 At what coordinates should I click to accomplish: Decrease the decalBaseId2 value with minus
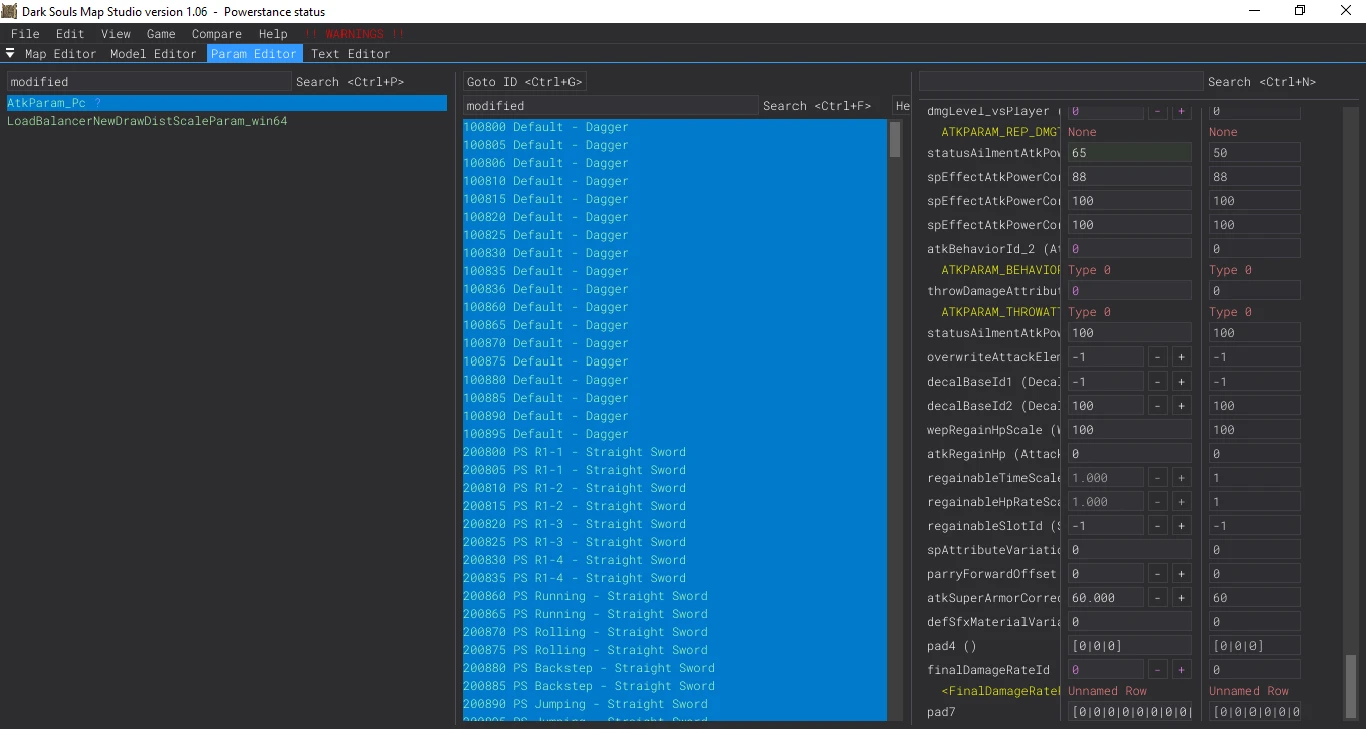click(x=1157, y=406)
